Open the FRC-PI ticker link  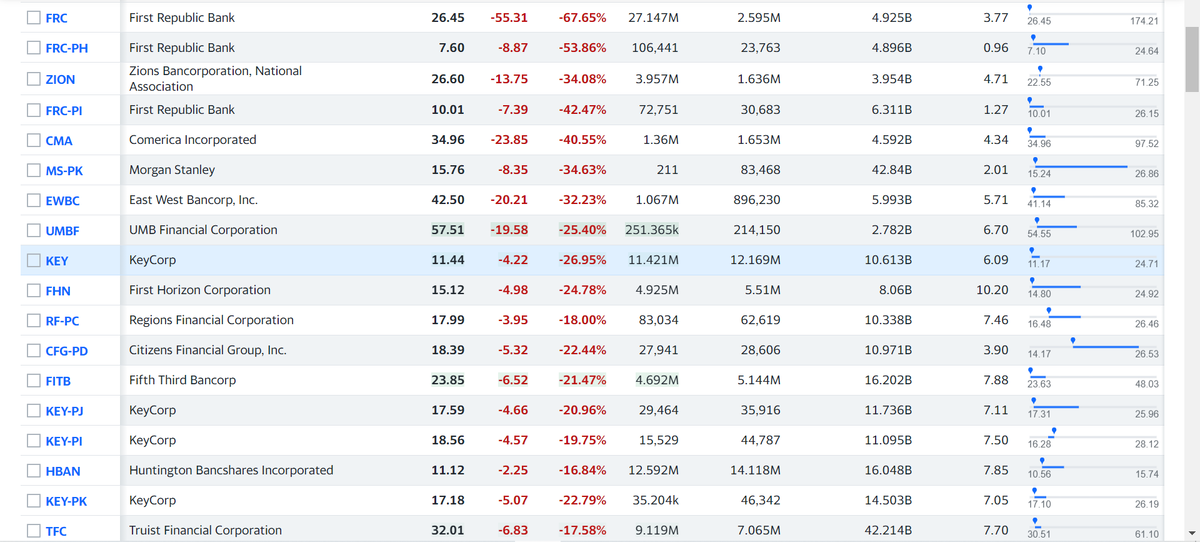tap(64, 112)
